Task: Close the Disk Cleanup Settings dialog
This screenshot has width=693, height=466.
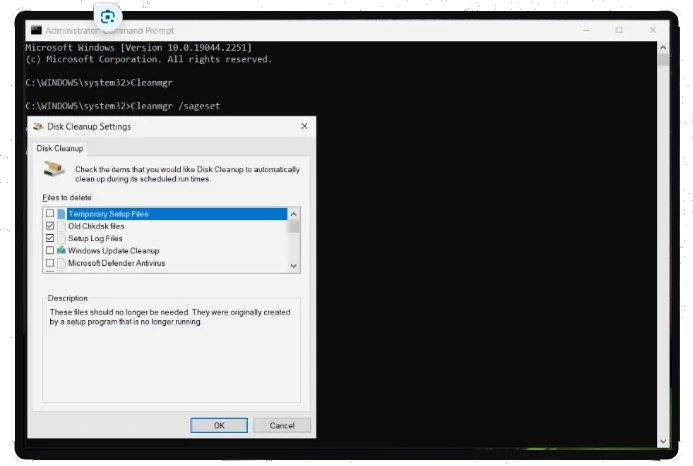Action: click(x=305, y=126)
